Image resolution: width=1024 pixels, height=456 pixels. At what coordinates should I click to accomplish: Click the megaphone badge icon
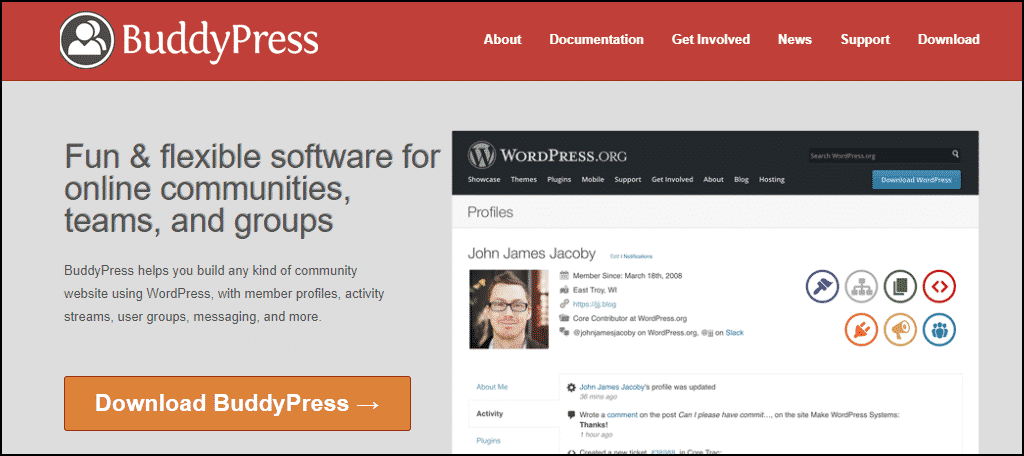[x=900, y=330]
